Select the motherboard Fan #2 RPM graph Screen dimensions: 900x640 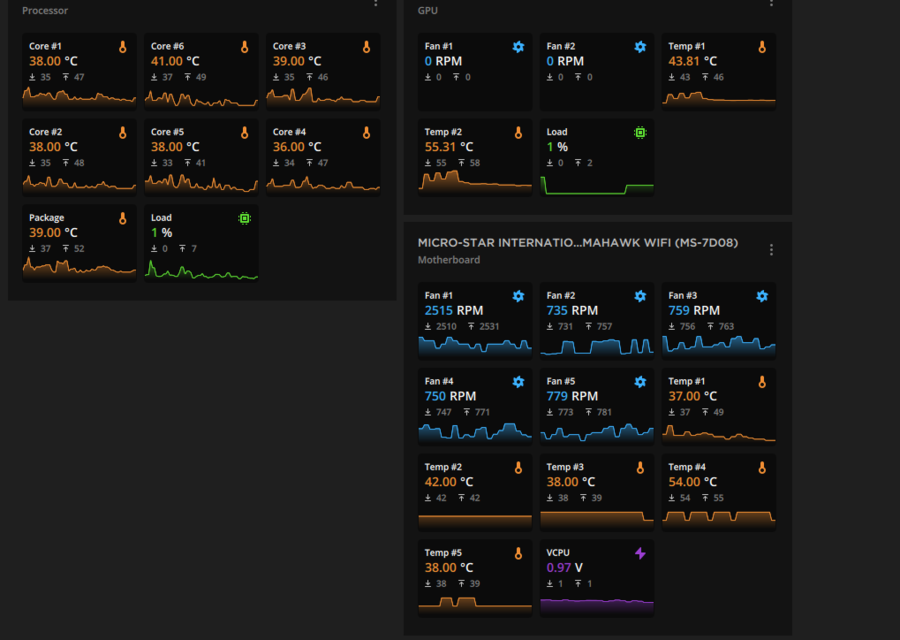(597, 346)
